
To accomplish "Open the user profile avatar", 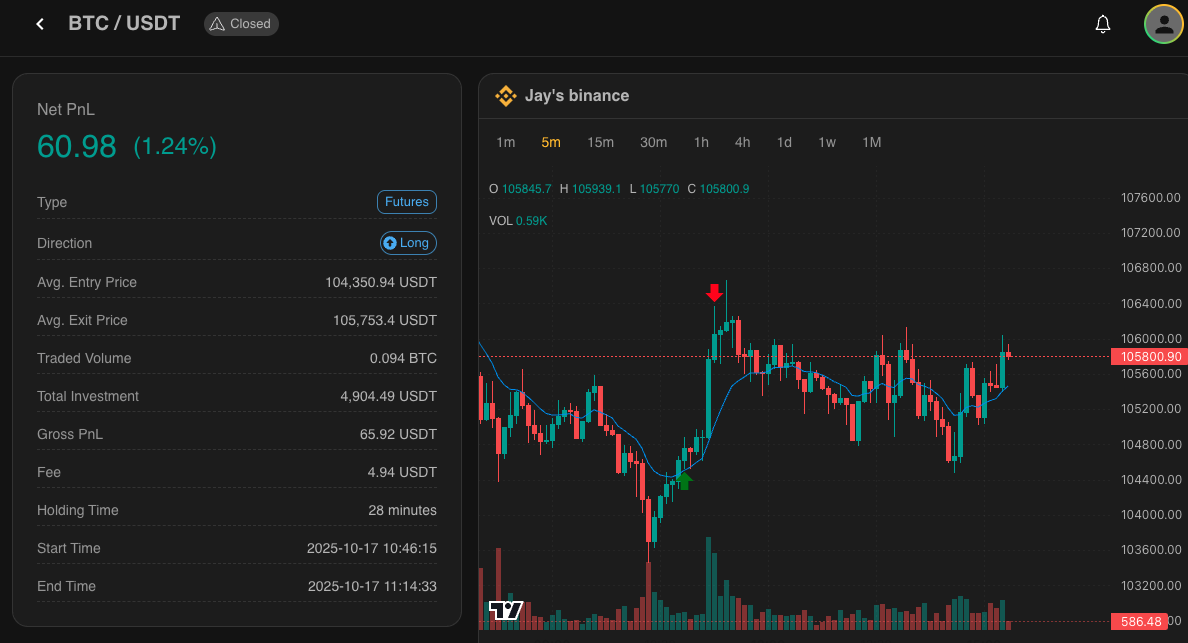I will pyautogui.click(x=1163, y=25).
